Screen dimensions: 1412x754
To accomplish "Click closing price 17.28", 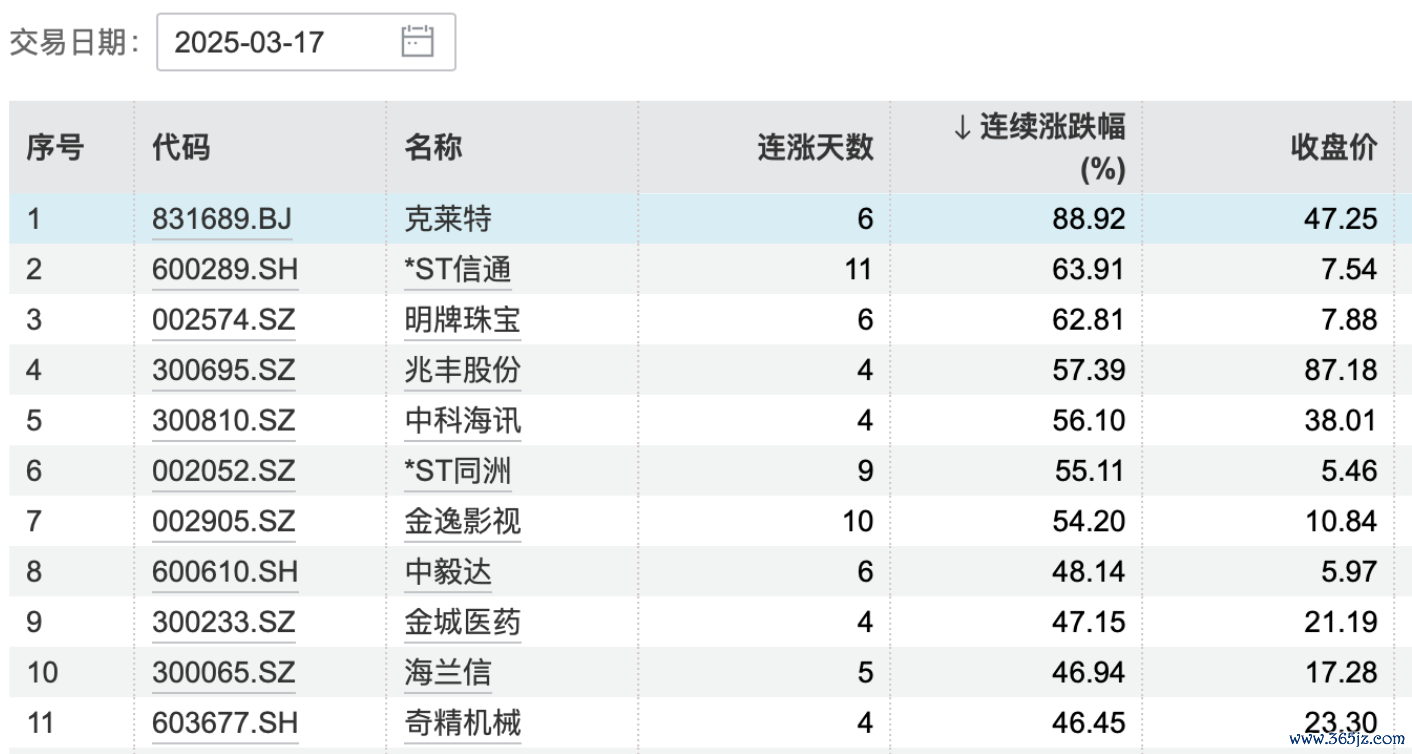I will pos(1342,672).
